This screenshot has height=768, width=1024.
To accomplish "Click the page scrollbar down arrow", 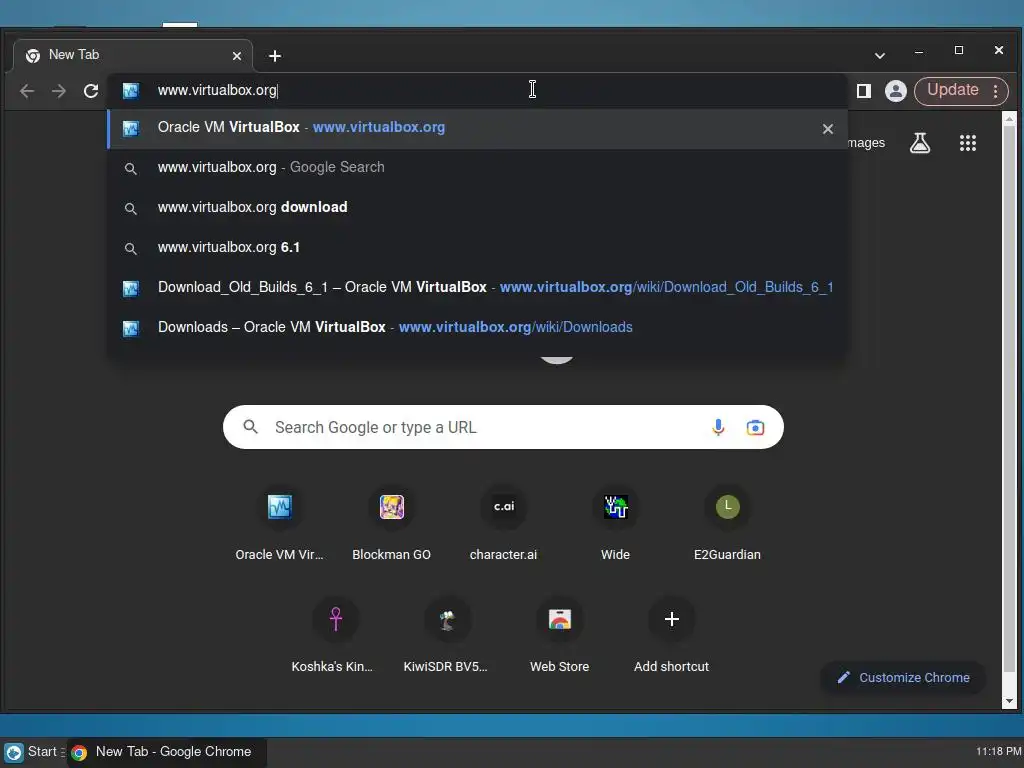I will tap(1009, 701).
